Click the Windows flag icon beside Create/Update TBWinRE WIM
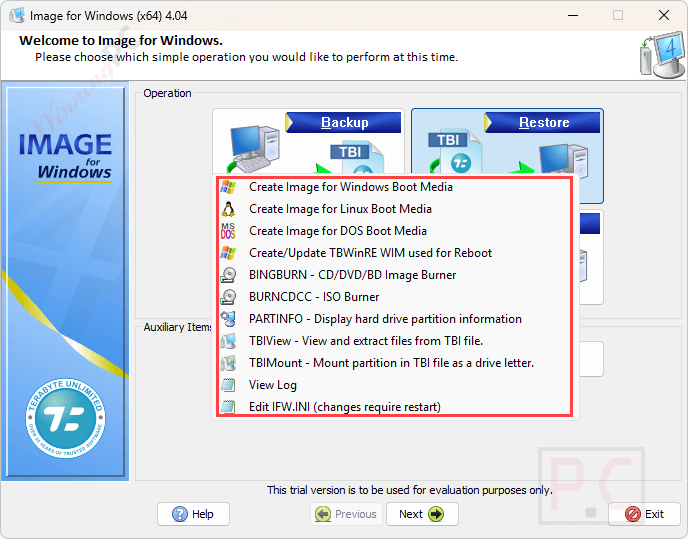Viewport: 688px width, 539px height. (x=228, y=253)
